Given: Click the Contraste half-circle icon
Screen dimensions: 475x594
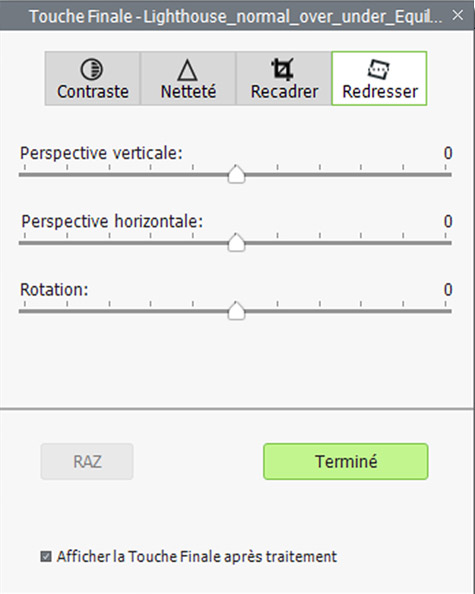Looking at the screenshot, I should click(x=91, y=69).
